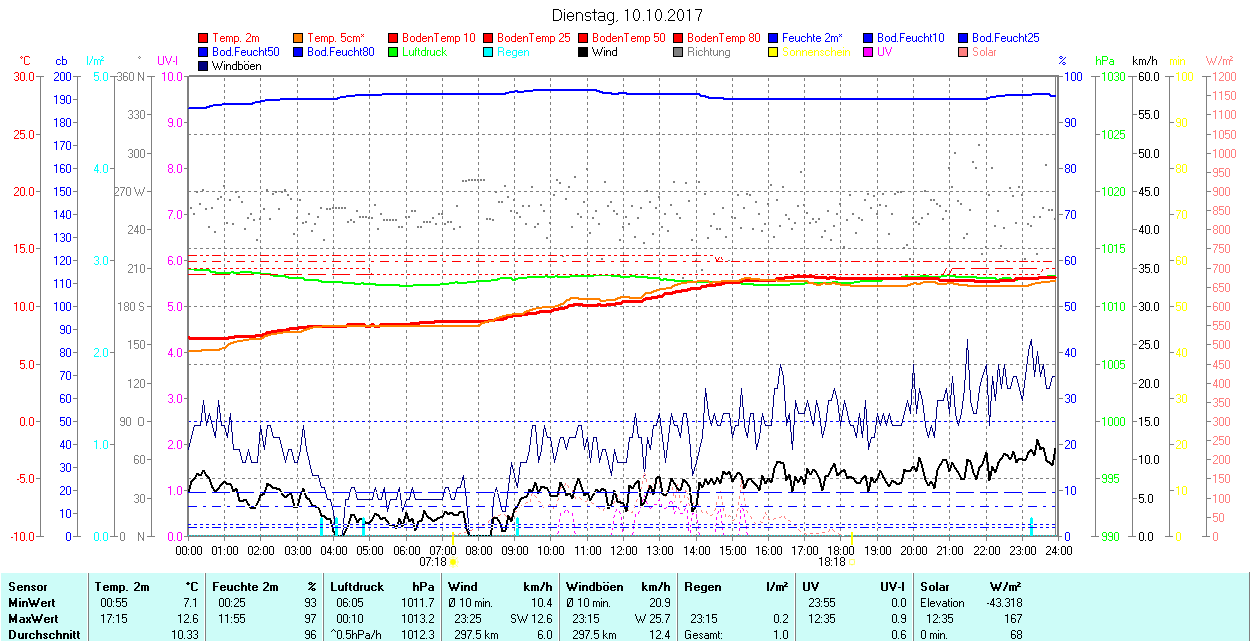Click the 'cb' axis unit label
Image resolution: width=1250 pixels, height=641 pixels.
(62, 61)
